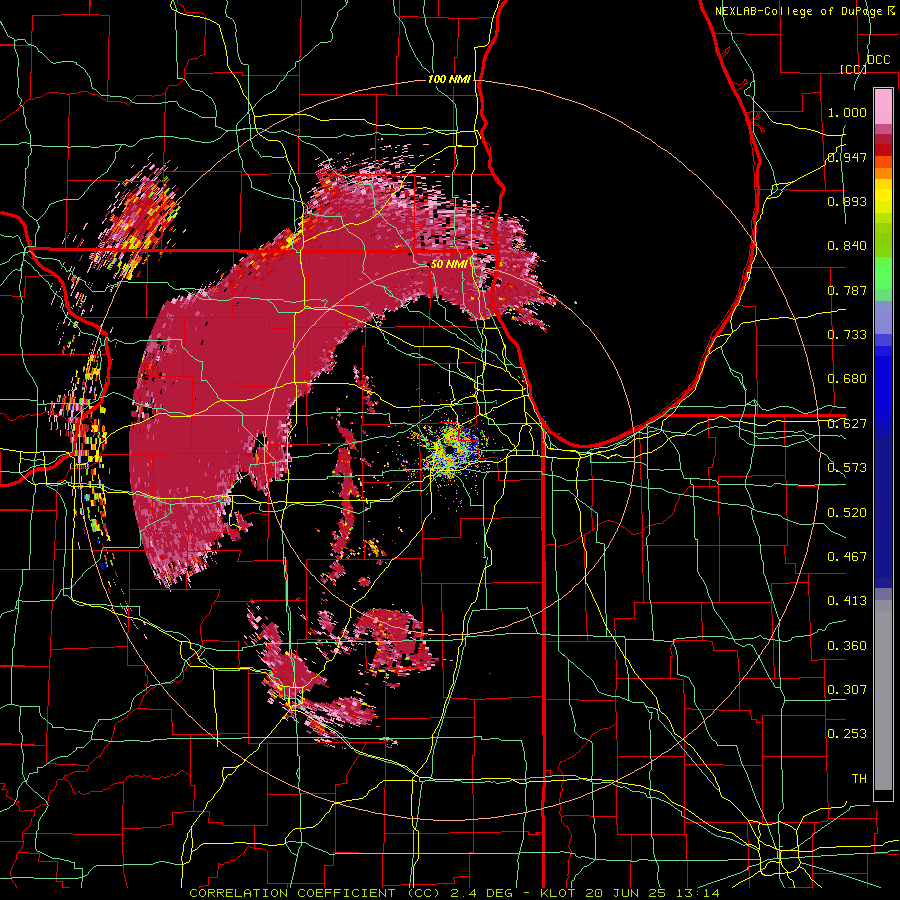Image resolution: width=900 pixels, height=900 pixels.
Task: Select the 0.573 scale value
Action: 847,468
